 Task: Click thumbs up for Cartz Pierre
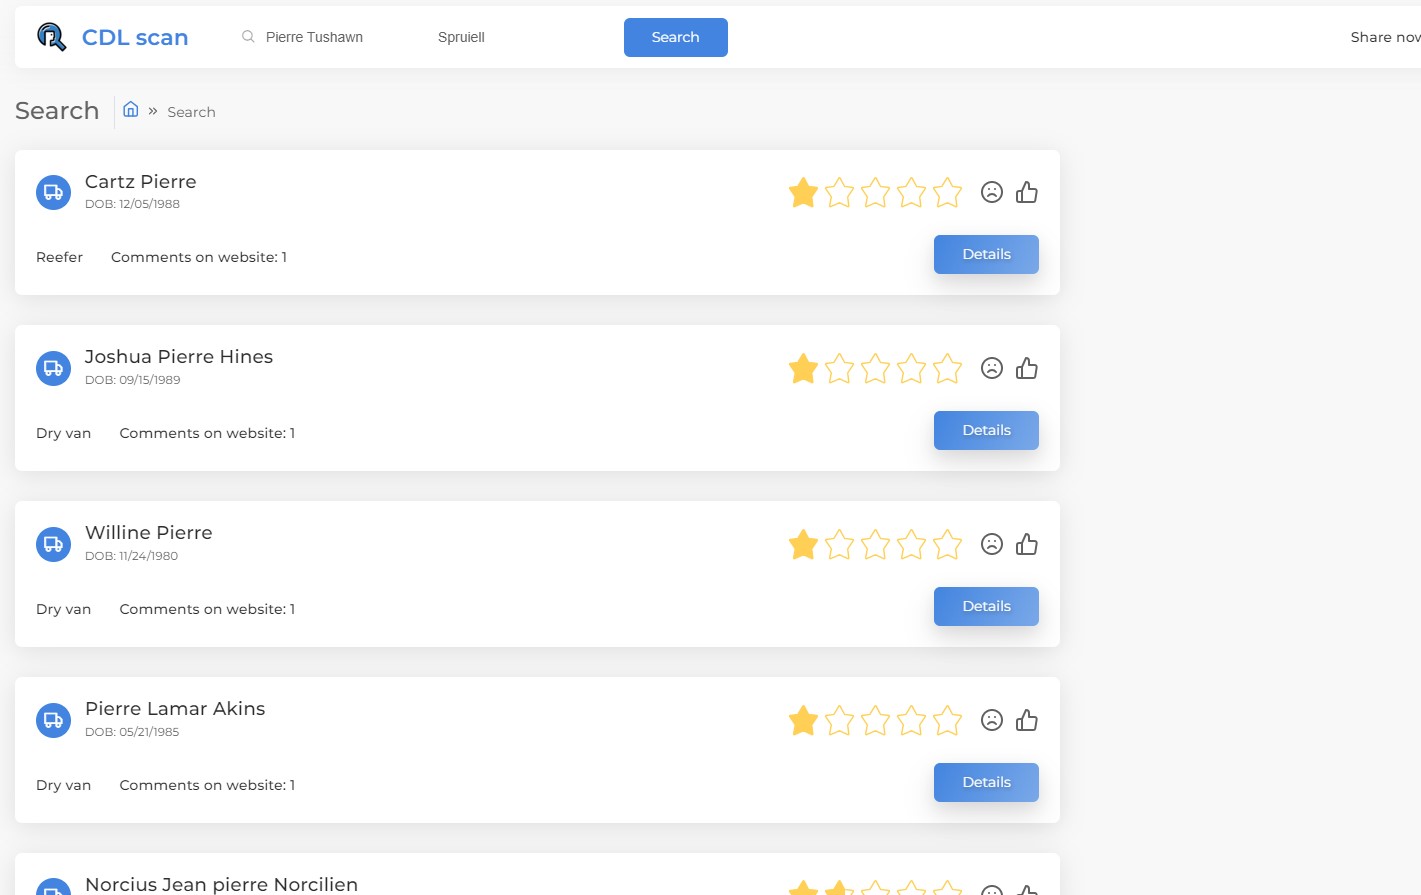point(1027,192)
